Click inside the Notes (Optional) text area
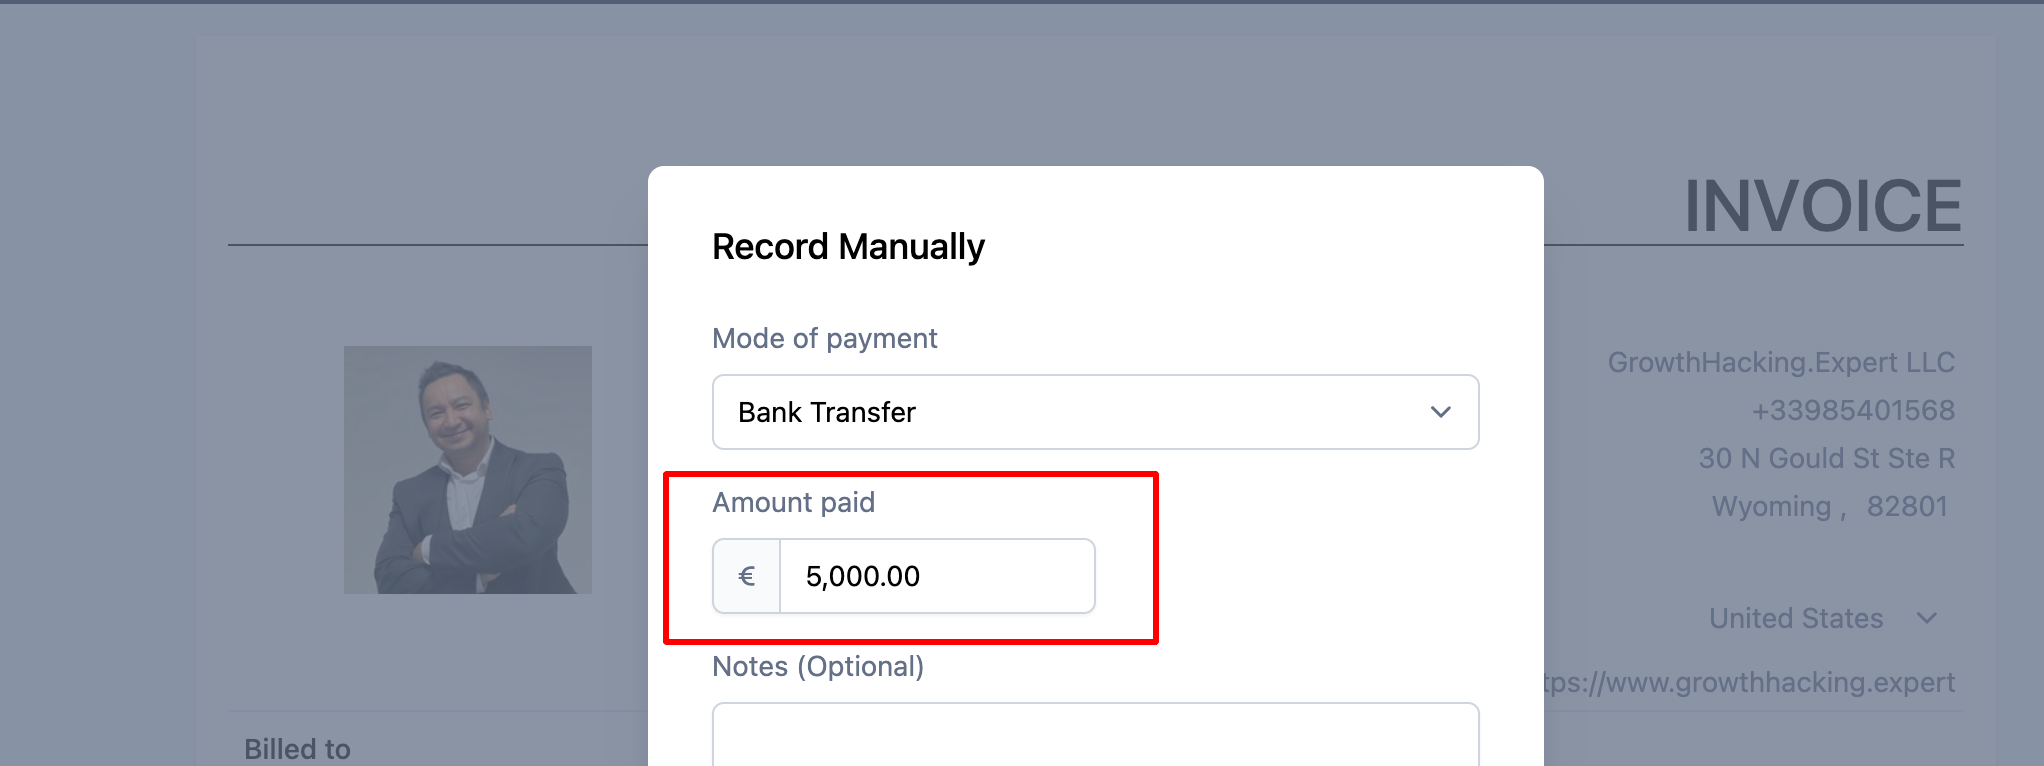The image size is (2044, 766). (x=1095, y=740)
